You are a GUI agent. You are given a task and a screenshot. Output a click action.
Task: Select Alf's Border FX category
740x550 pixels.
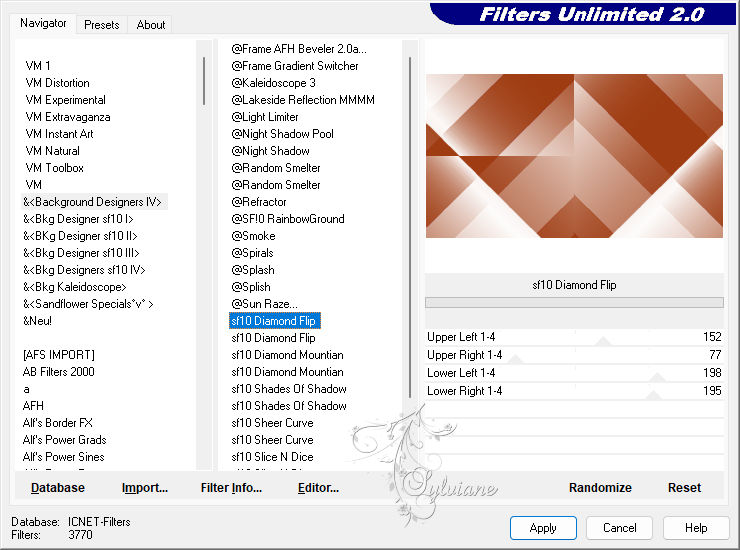pos(58,423)
